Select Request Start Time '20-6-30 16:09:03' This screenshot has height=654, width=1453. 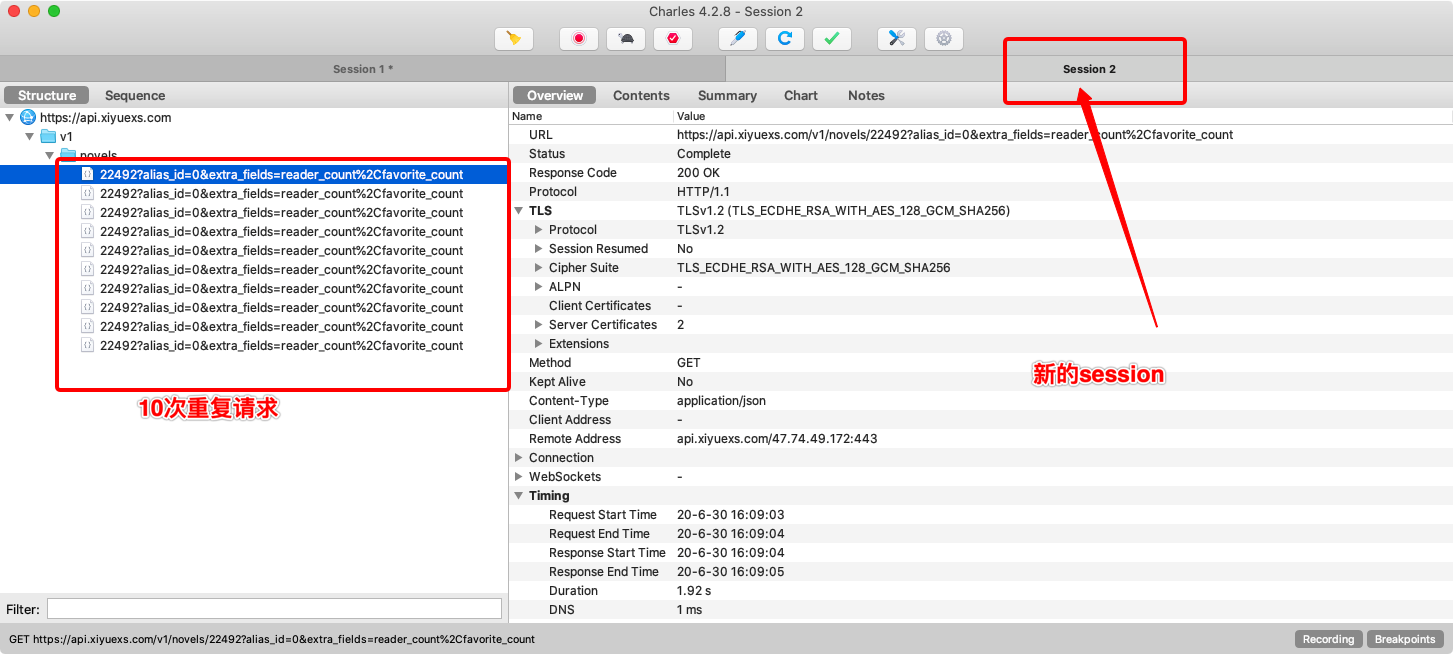point(731,515)
